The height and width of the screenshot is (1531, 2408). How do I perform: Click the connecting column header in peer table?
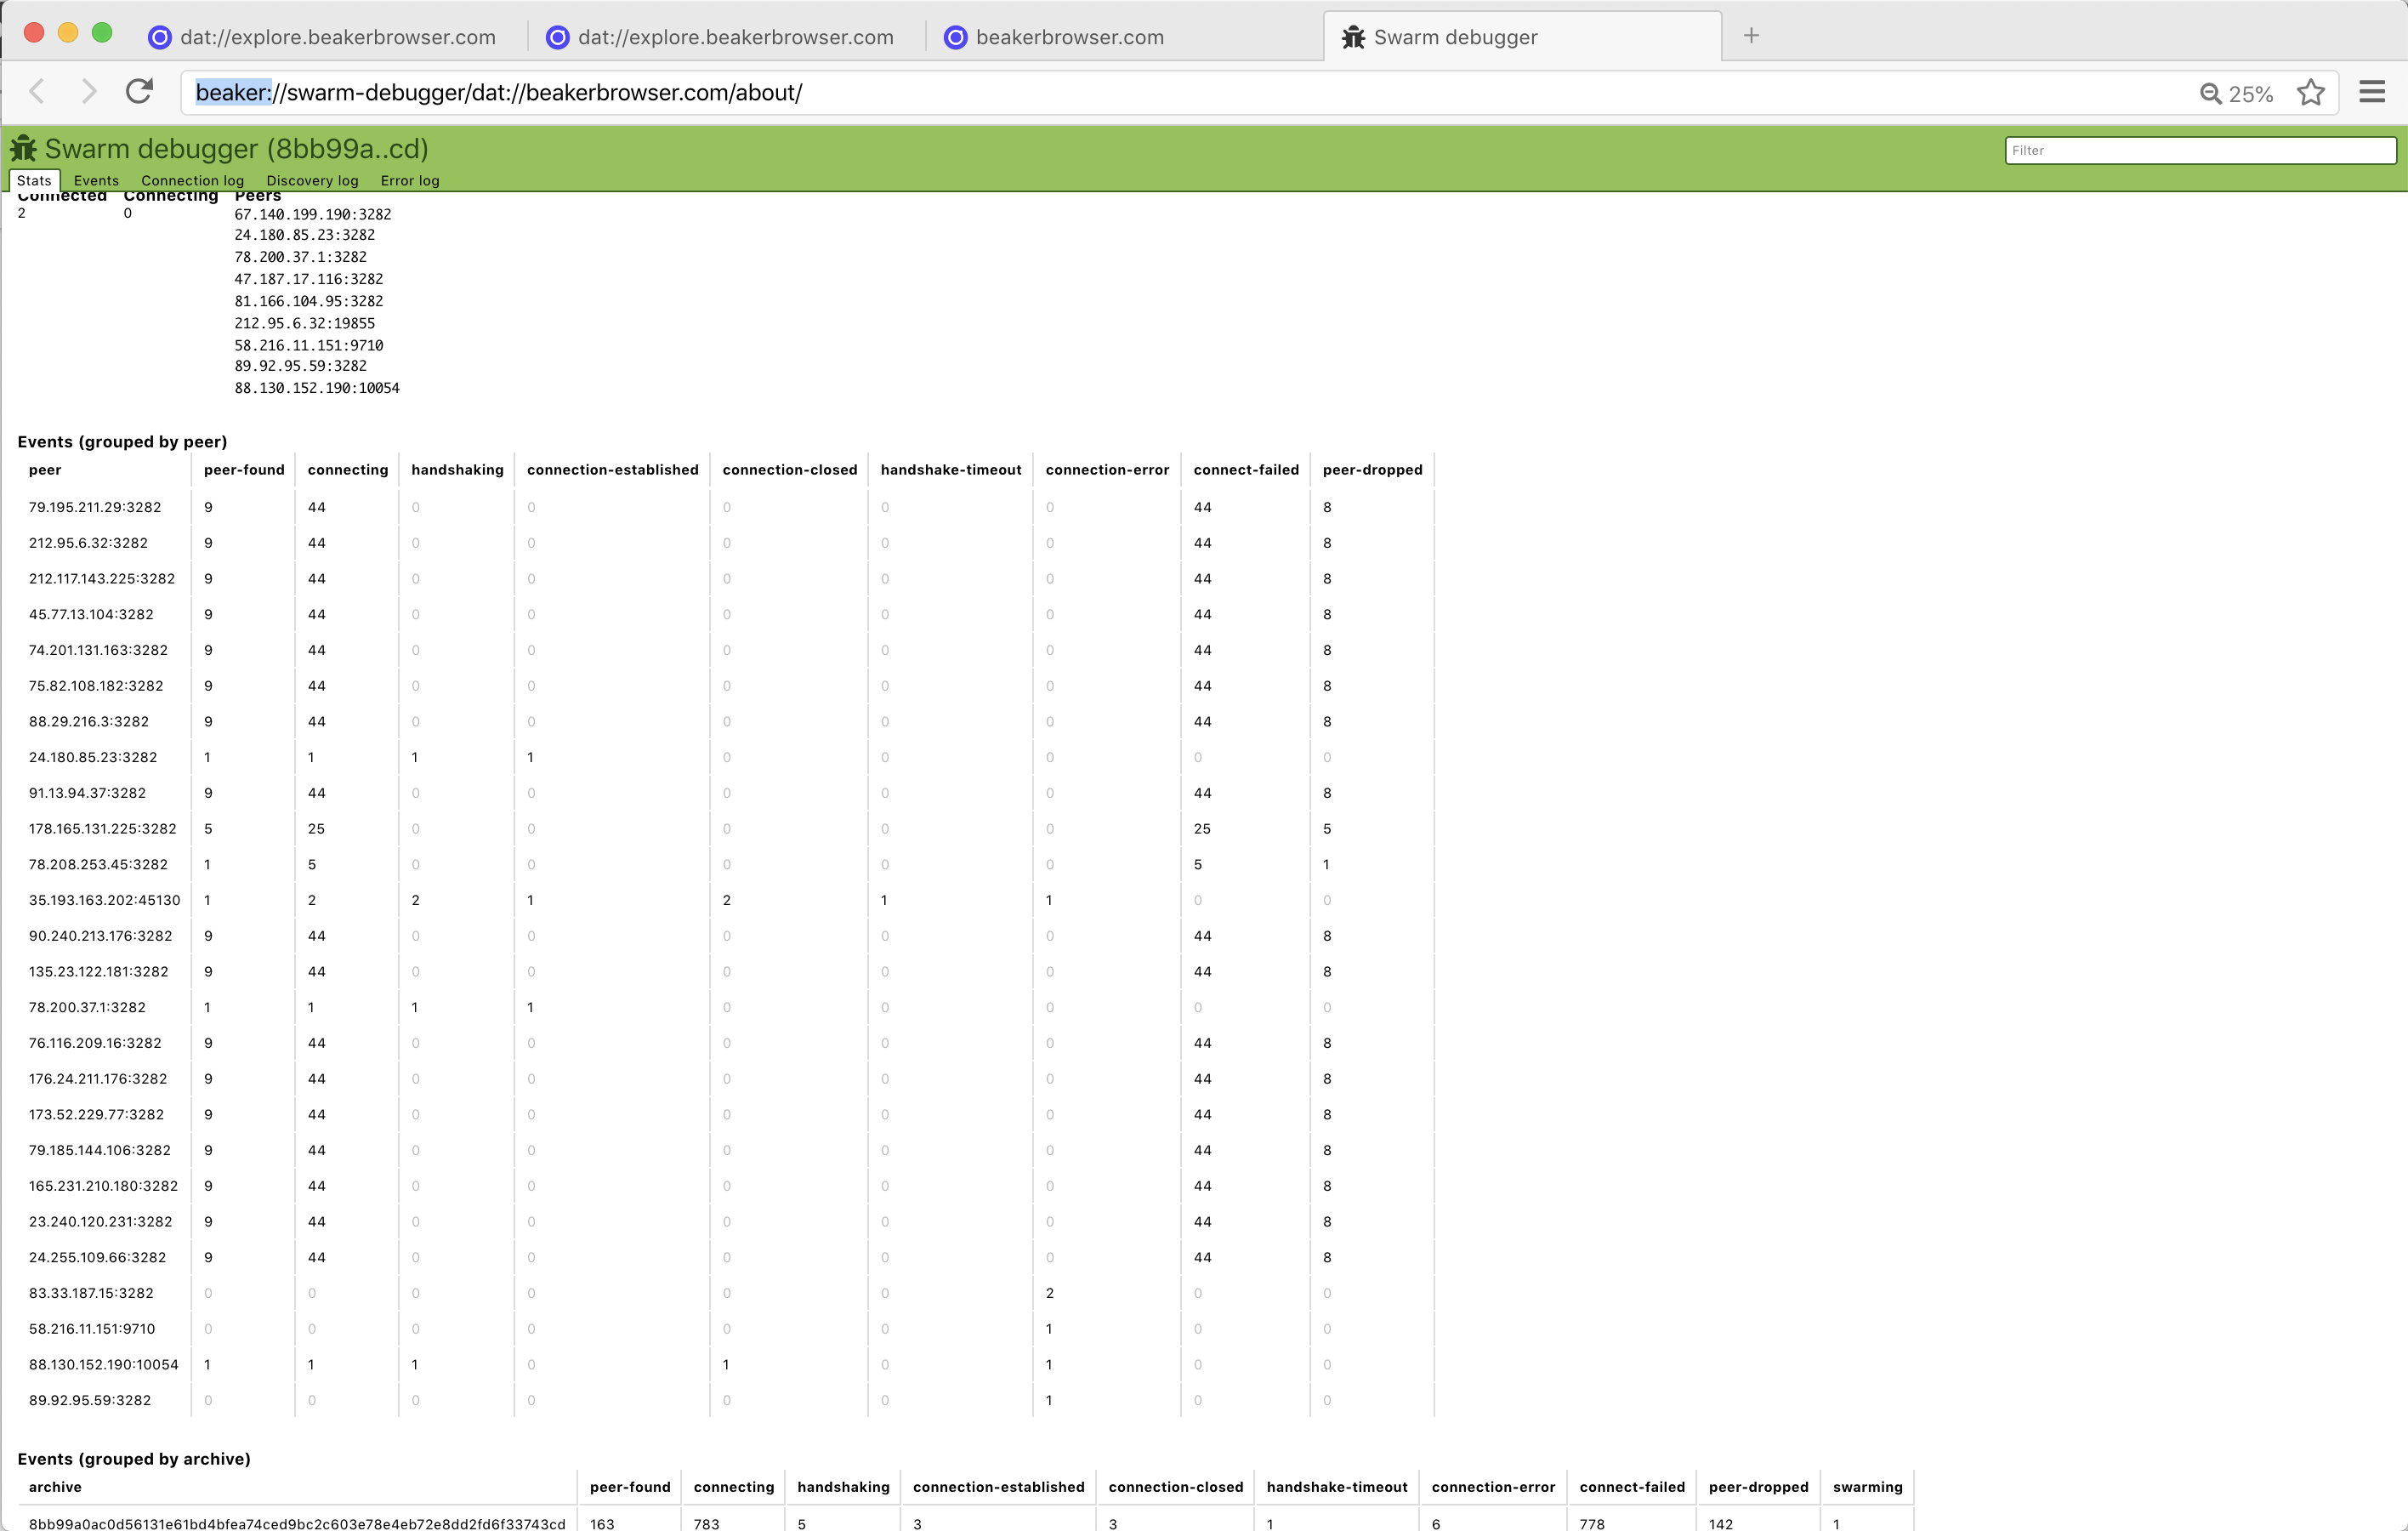[348, 470]
